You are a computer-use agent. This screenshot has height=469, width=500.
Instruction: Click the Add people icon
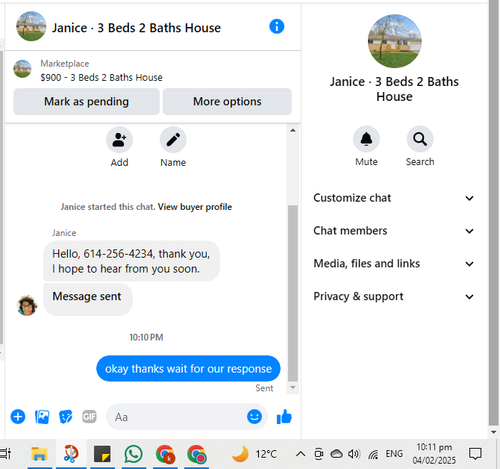[x=119, y=140]
